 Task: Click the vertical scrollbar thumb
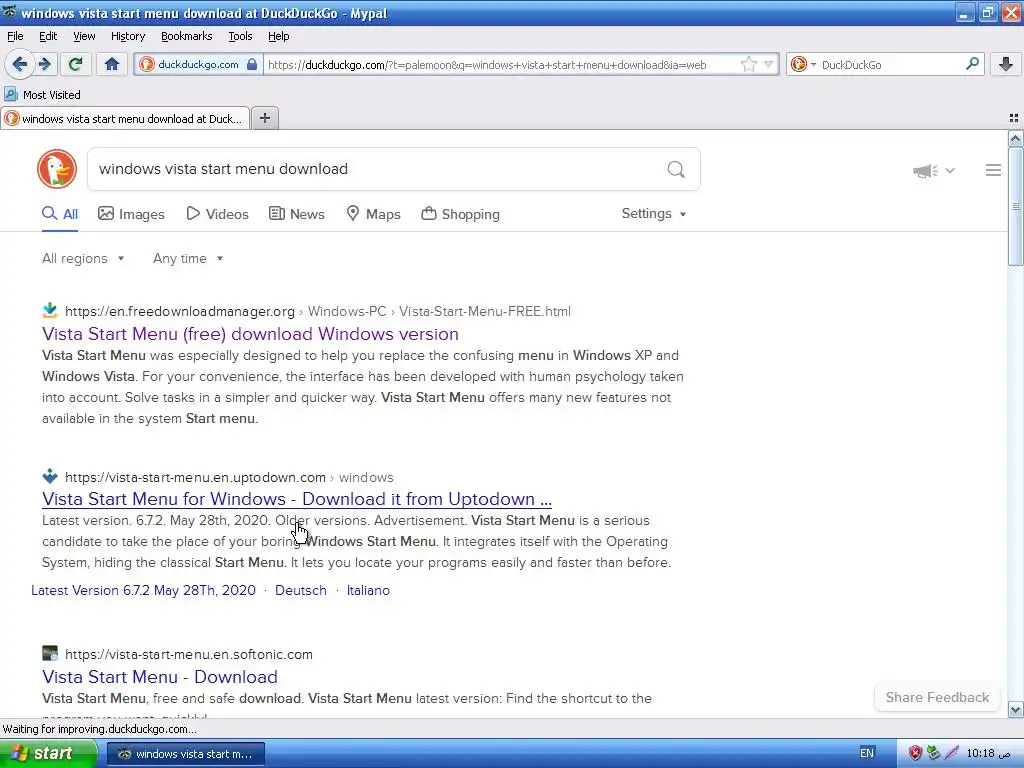click(x=1015, y=206)
